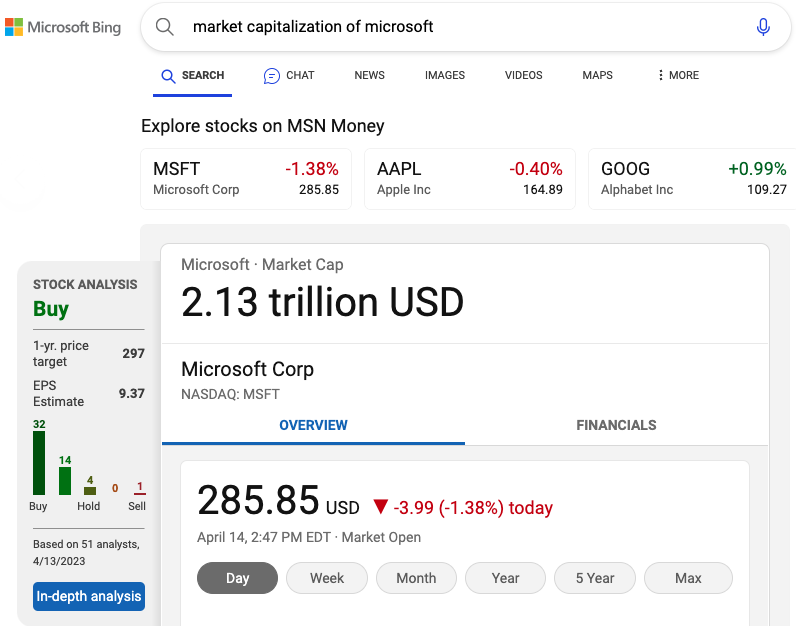Click the red down arrow price indicator
Image resolution: width=796 pixels, height=626 pixels.
(x=381, y=507)
